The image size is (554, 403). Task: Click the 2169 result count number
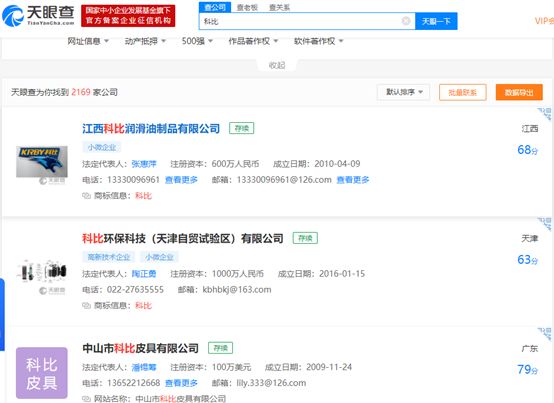(x=81, y=92)
